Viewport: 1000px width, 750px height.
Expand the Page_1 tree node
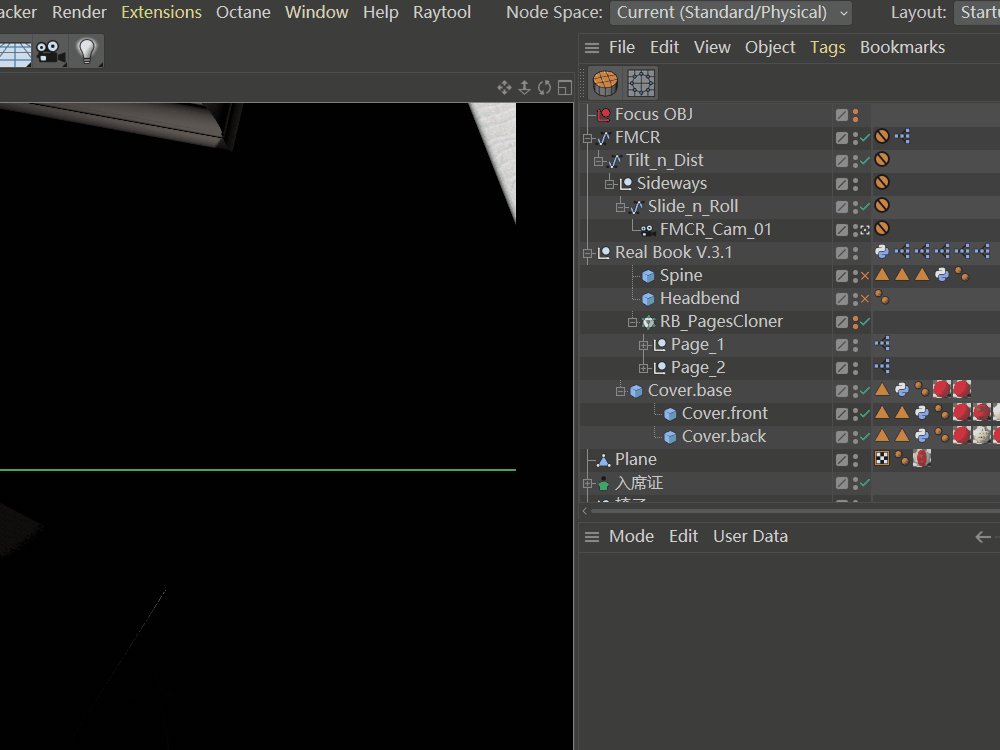tap(643, 345)
